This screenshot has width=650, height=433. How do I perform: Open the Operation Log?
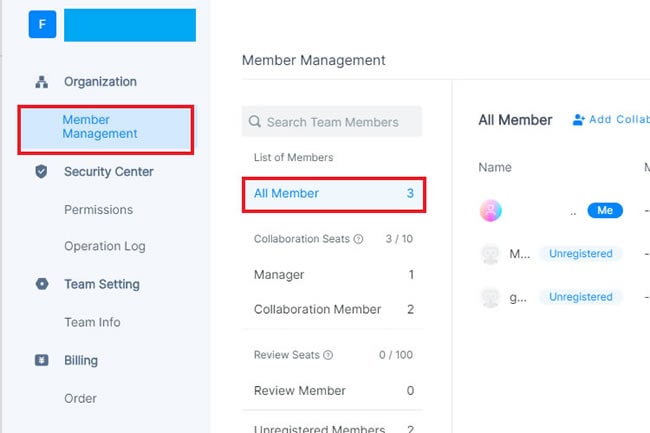(105, 246)
